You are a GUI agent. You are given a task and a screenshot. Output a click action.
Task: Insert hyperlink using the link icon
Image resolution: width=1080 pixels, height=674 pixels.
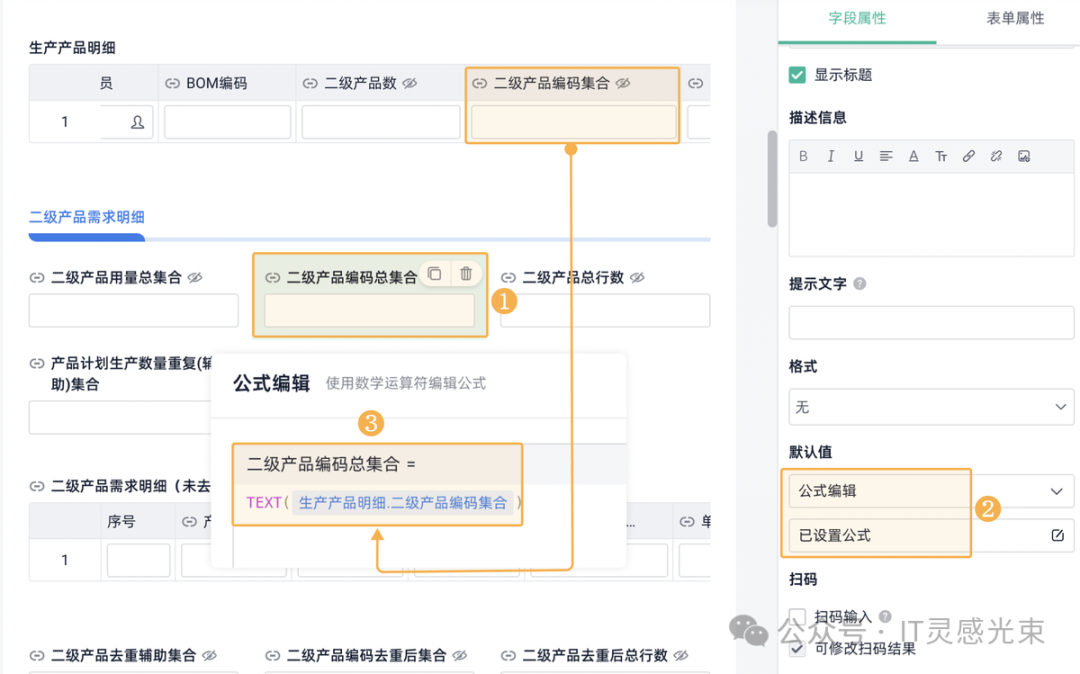968,157
